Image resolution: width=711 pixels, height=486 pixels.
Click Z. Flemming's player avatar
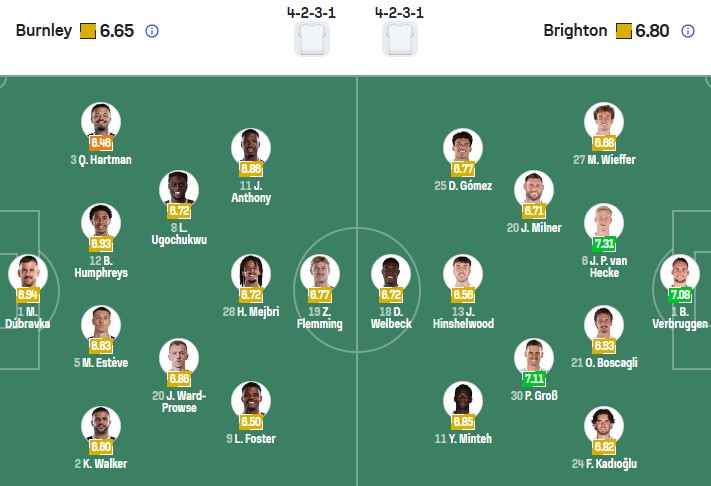click(320, 274)
